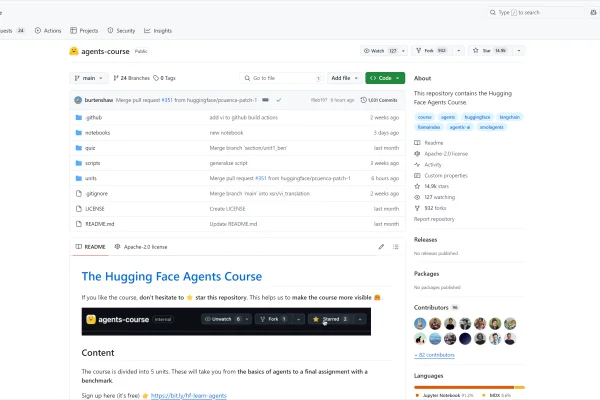Click the .gitignore file icon
This screenshot has height=400, width=600.
pyautogui.click(x=79, y=194)
